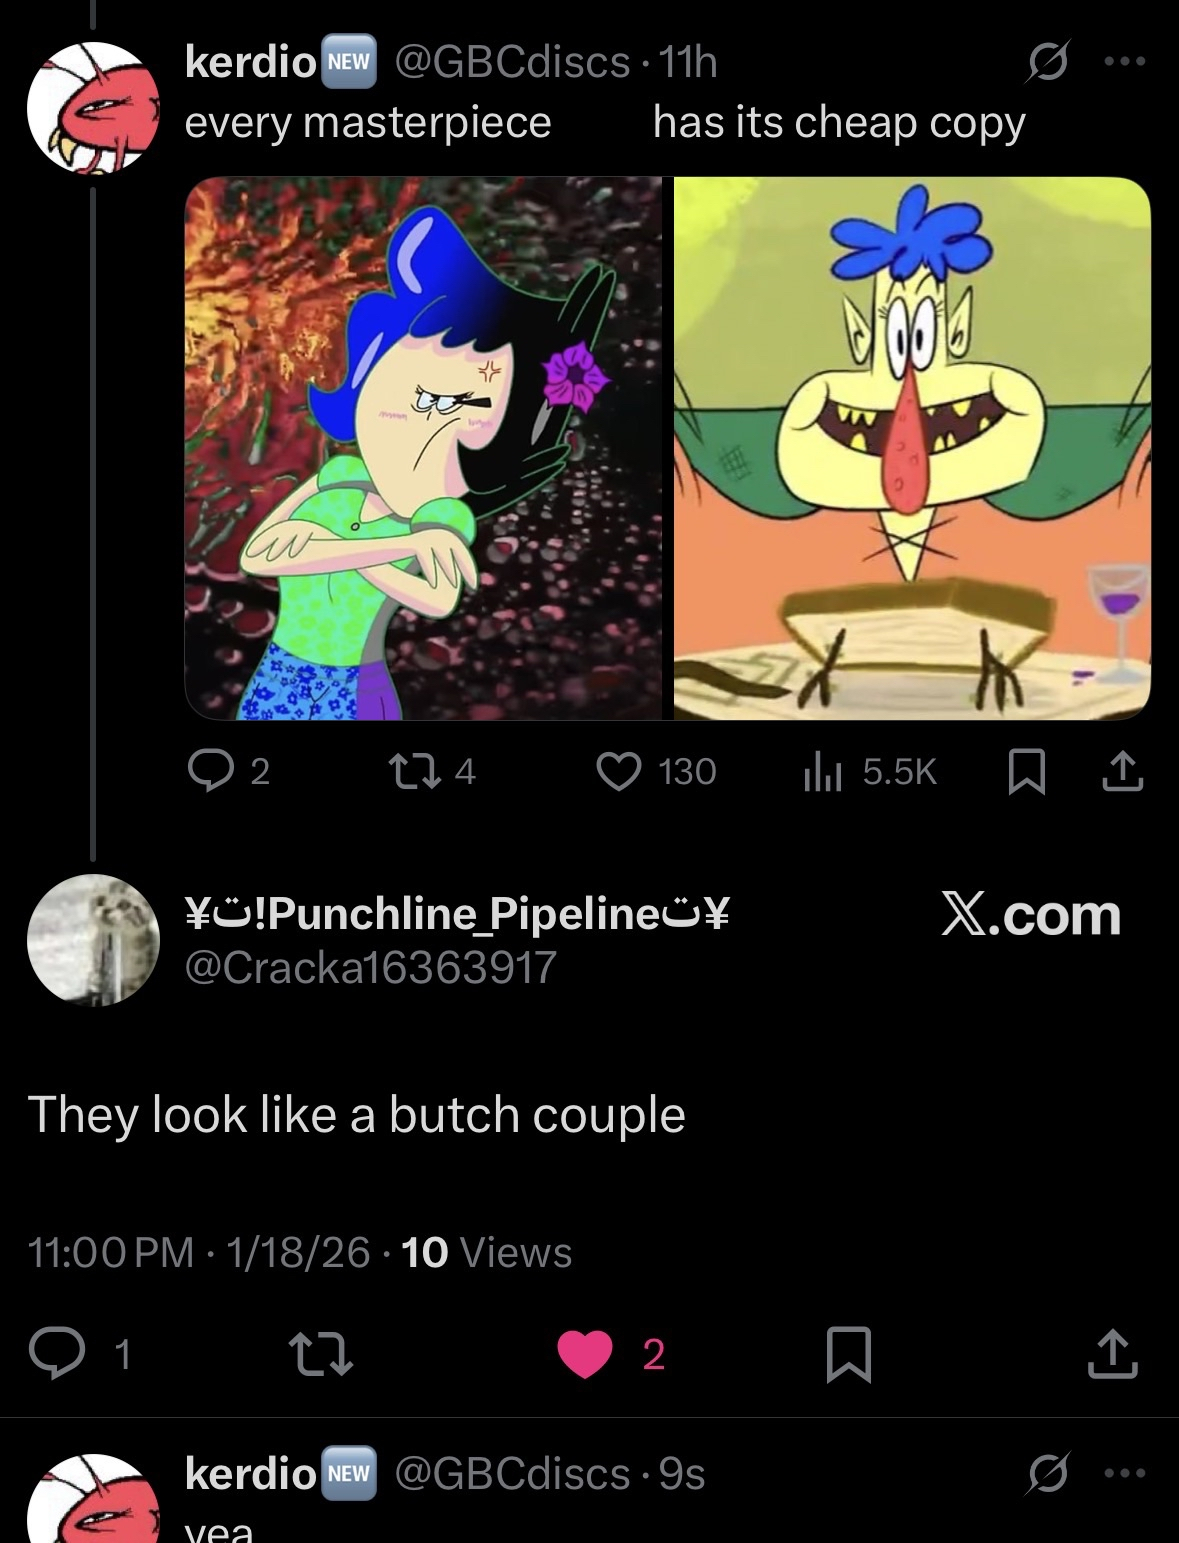Bookmark kerdio's masterpiece post
This screenshot has width=1179, height=1543.
(1027, 772)
